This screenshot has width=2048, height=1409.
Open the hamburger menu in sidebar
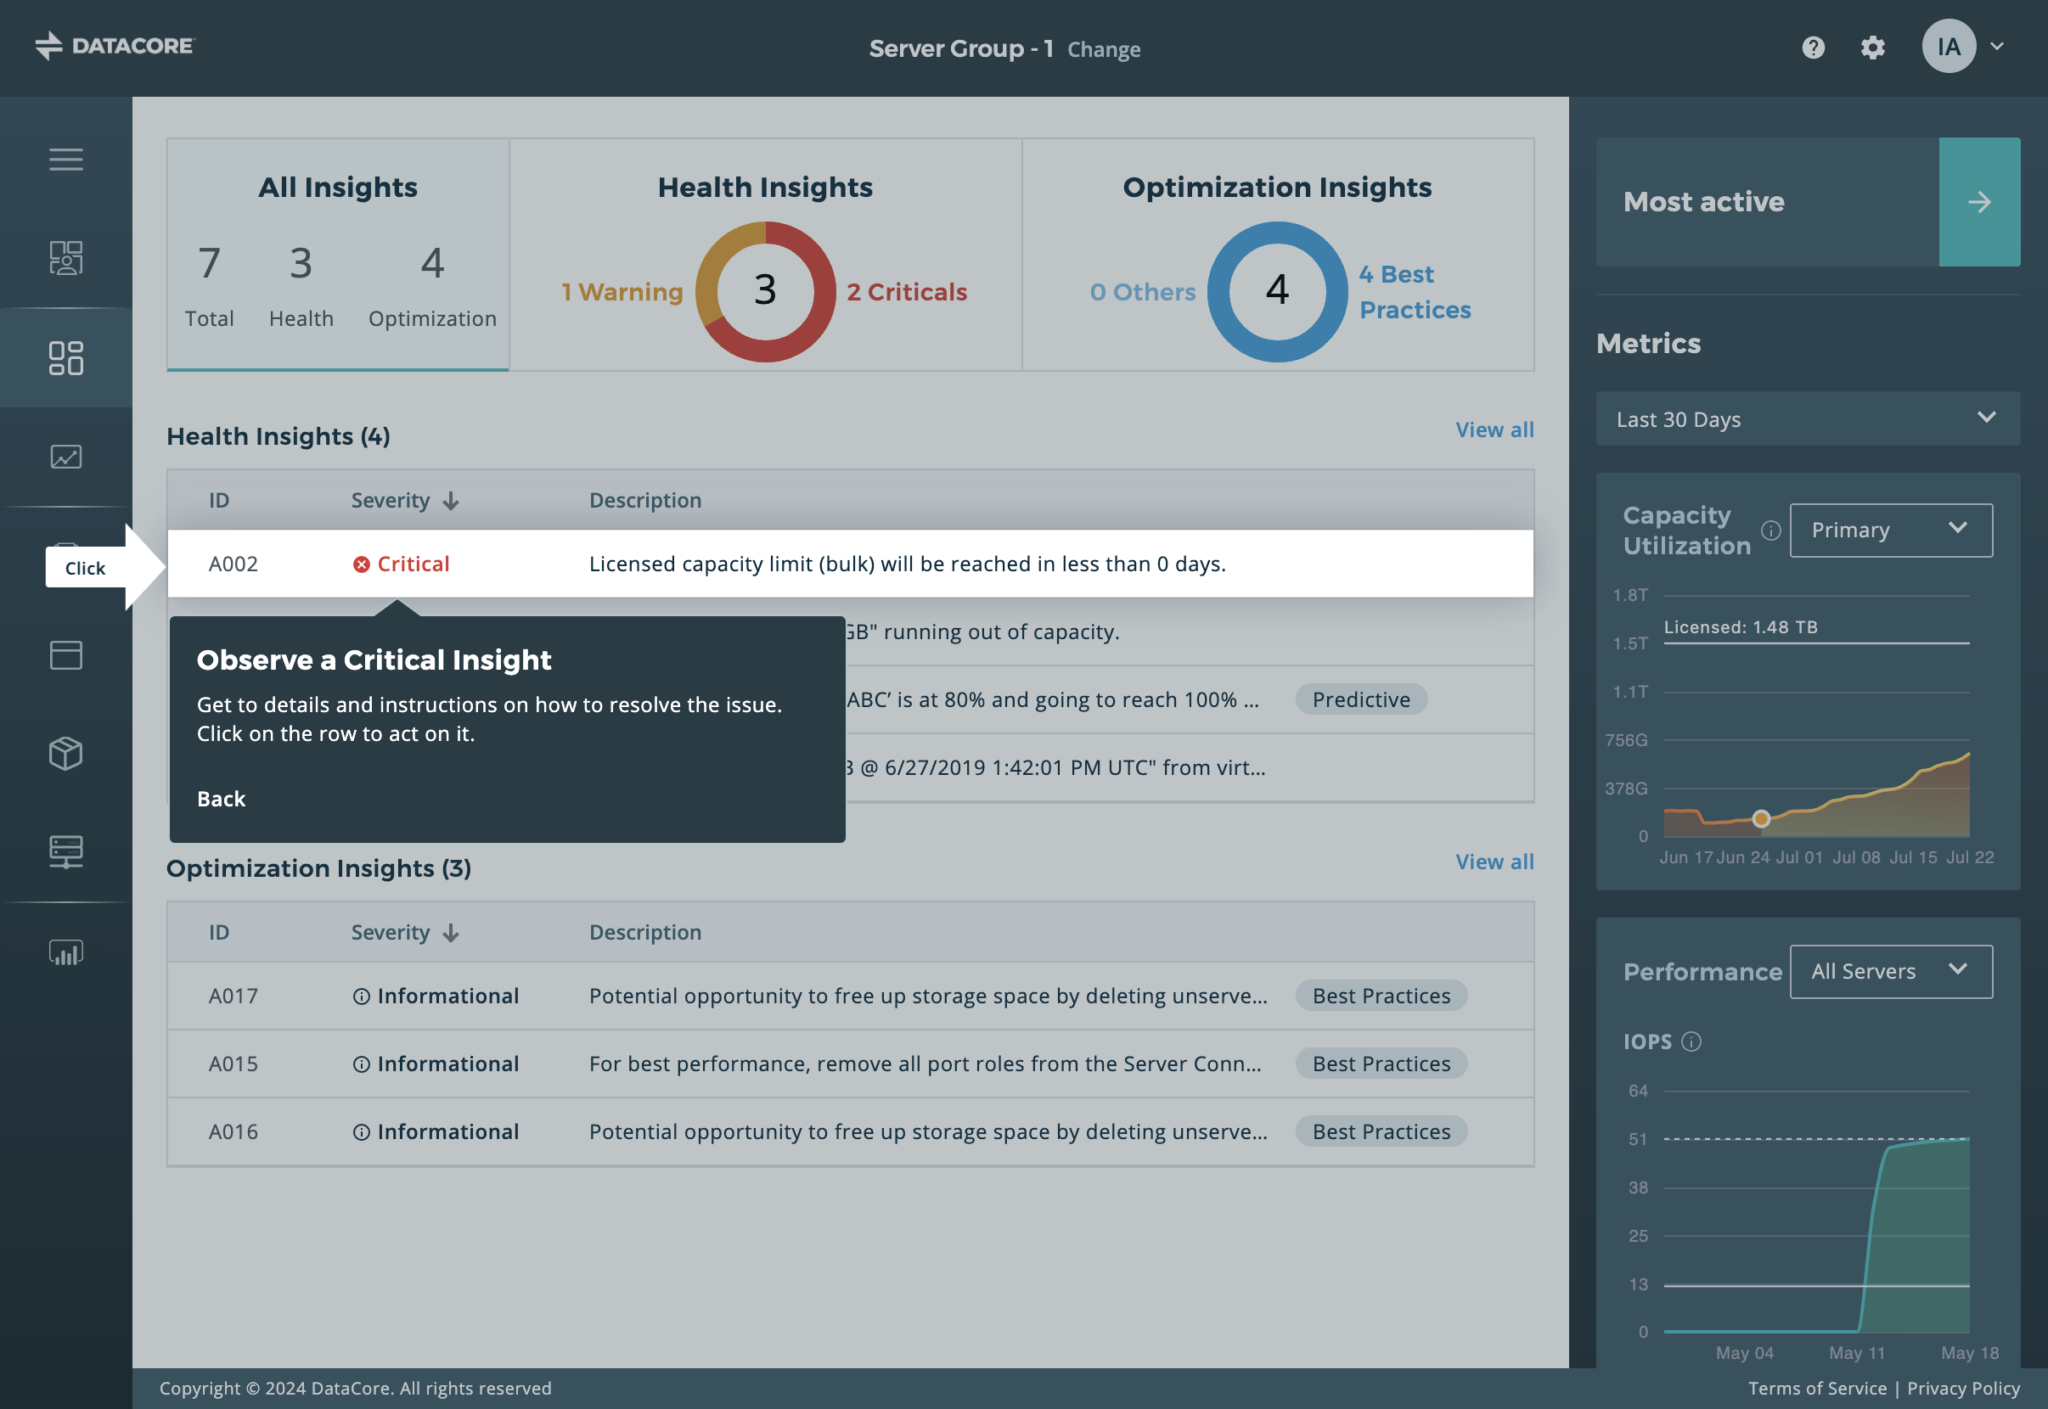(x=66, y=159)
